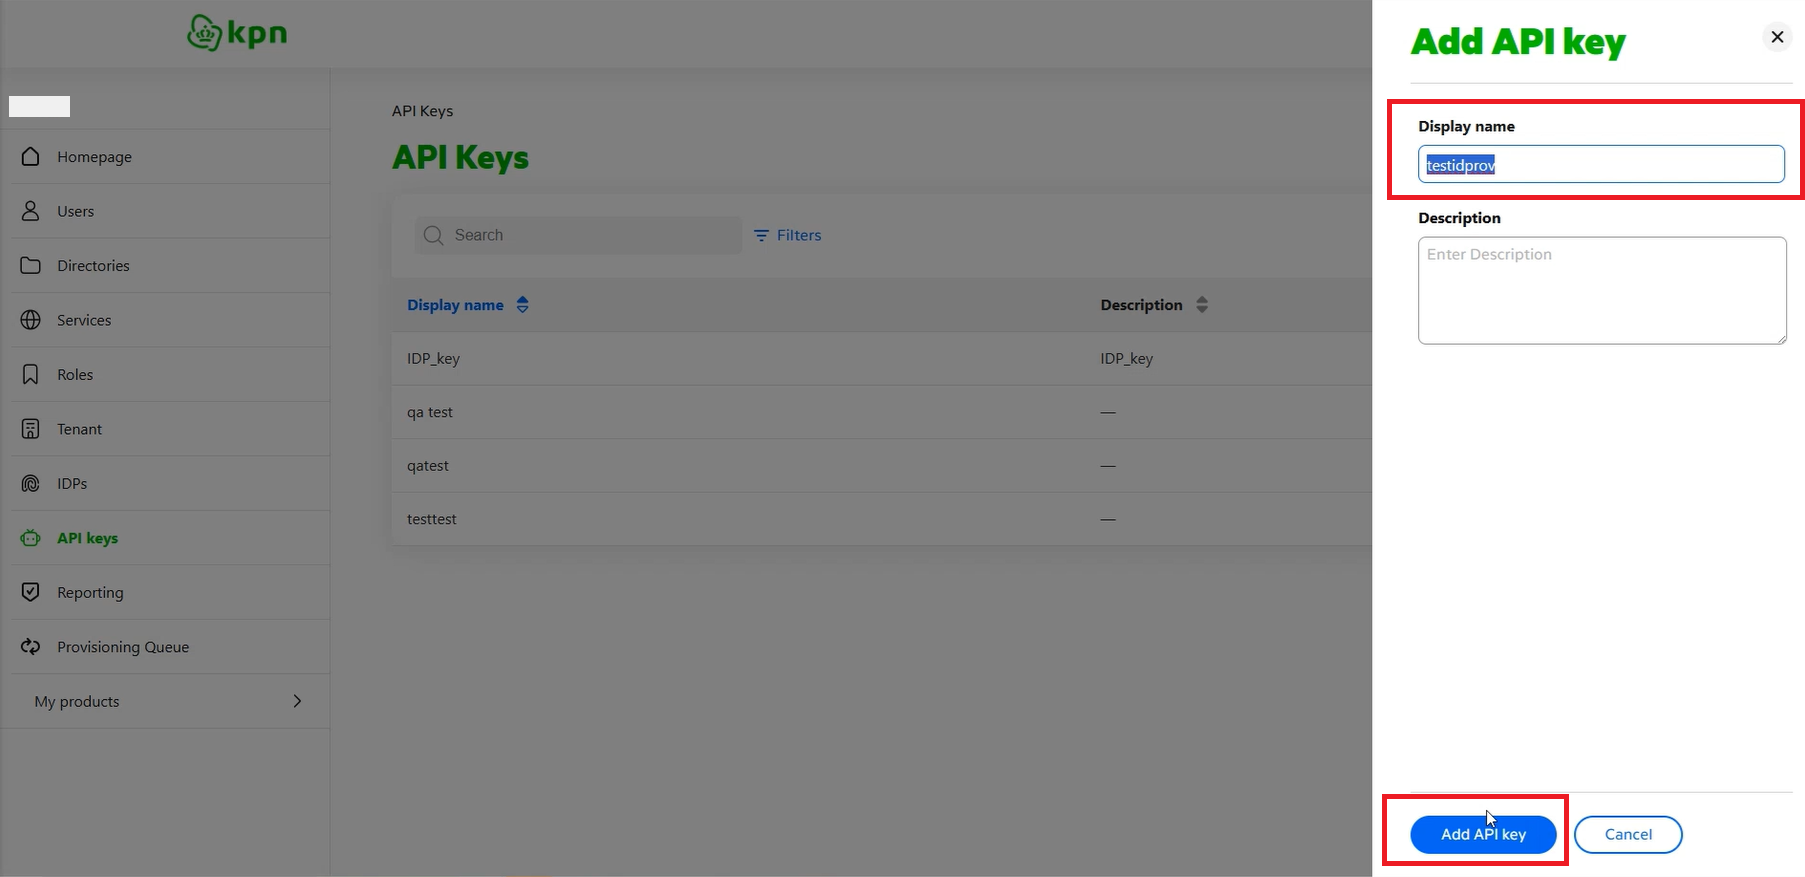Click the magnifier icon in Search
This screenshot has width=1805, height=877.
[x=434, y=235]
